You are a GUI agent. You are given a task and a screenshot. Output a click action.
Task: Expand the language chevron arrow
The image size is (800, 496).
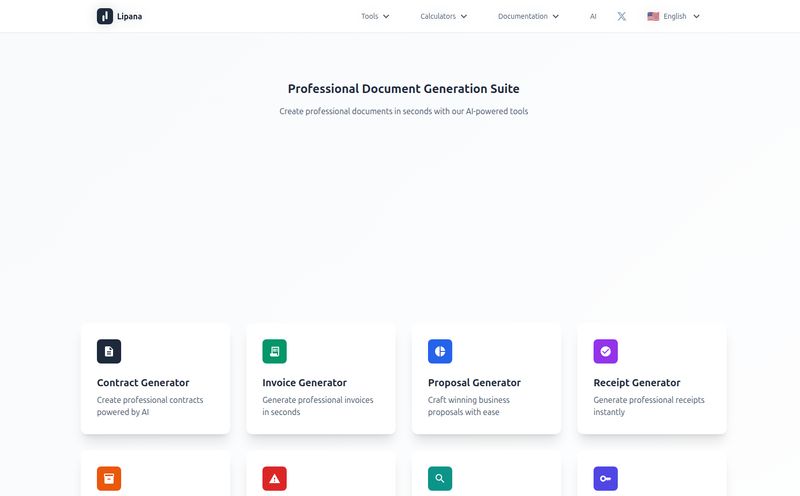696,16
